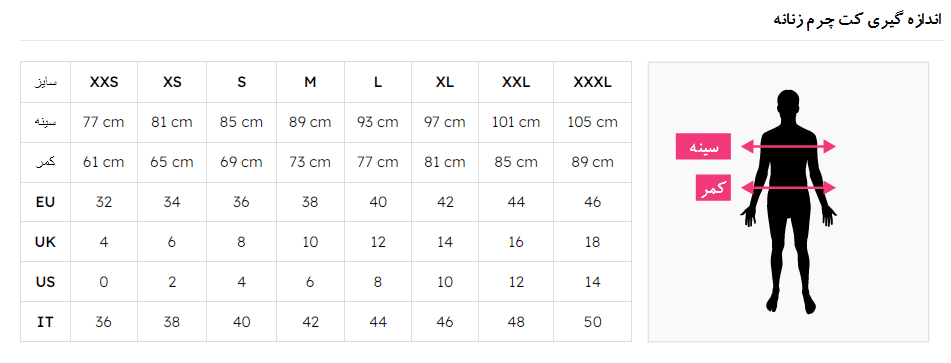Select the 105 cm chest value
This screenshot has height=363, width=951.
point(593,122)
